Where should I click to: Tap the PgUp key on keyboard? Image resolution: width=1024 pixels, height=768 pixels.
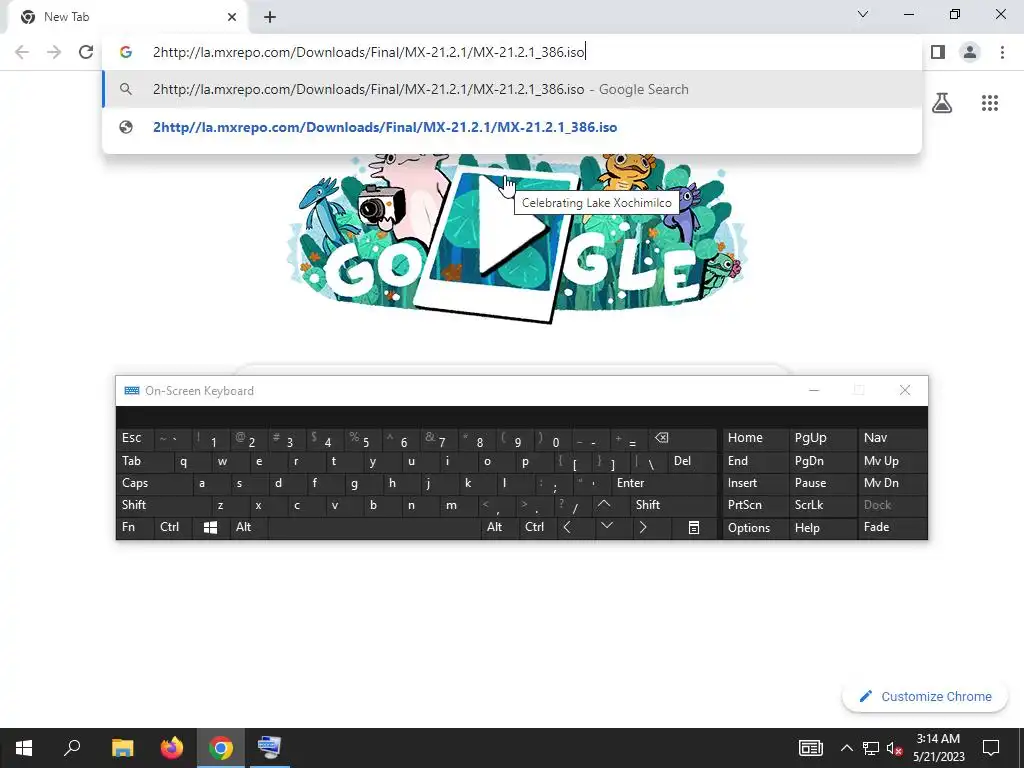click(x=822, y=438)
